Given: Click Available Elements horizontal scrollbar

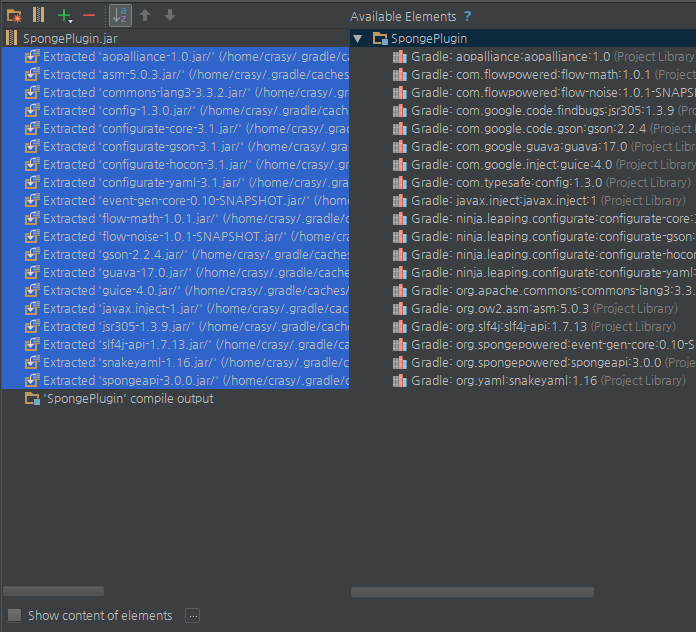Looking at the screenshot, I should 472,592.
